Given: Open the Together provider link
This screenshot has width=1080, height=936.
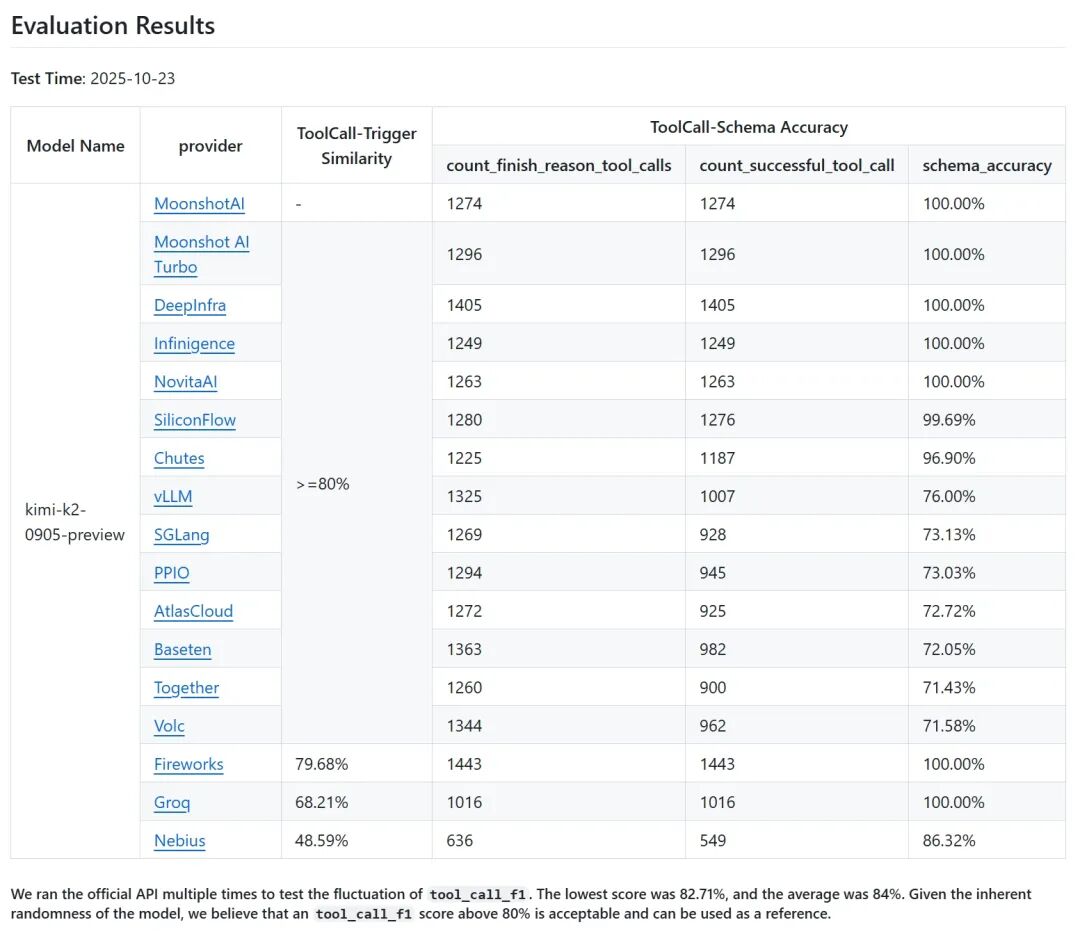Looking at the screenshot, I should pyautogui.click(x=186, y=688).
